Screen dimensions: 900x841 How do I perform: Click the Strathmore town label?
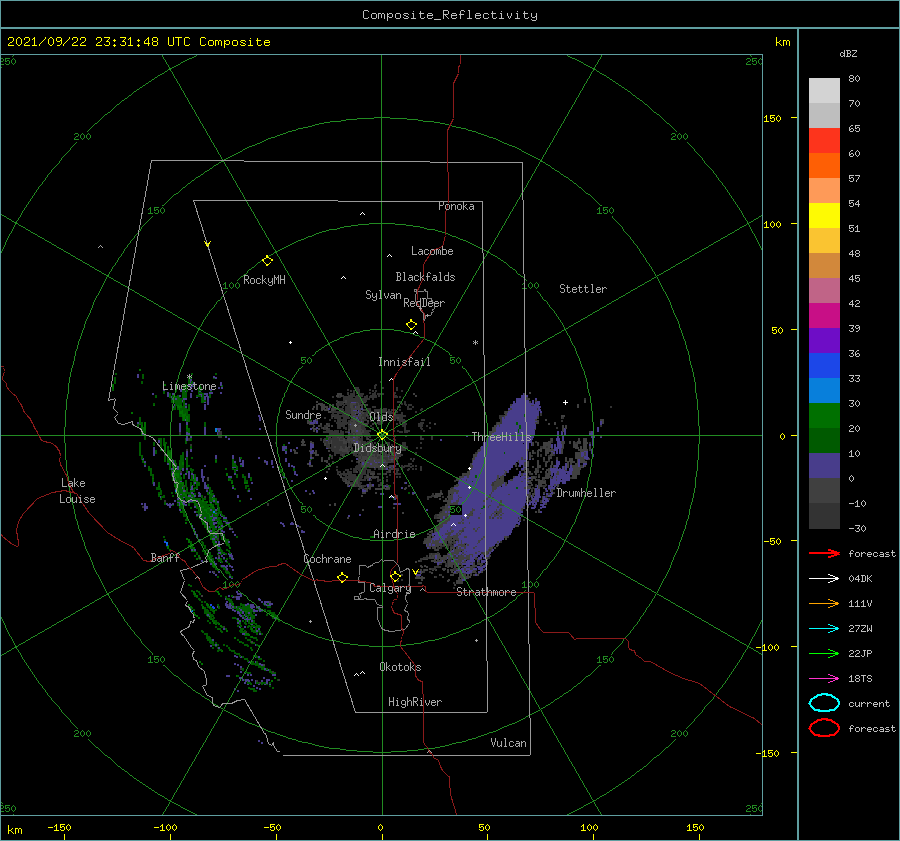point(486,592)
